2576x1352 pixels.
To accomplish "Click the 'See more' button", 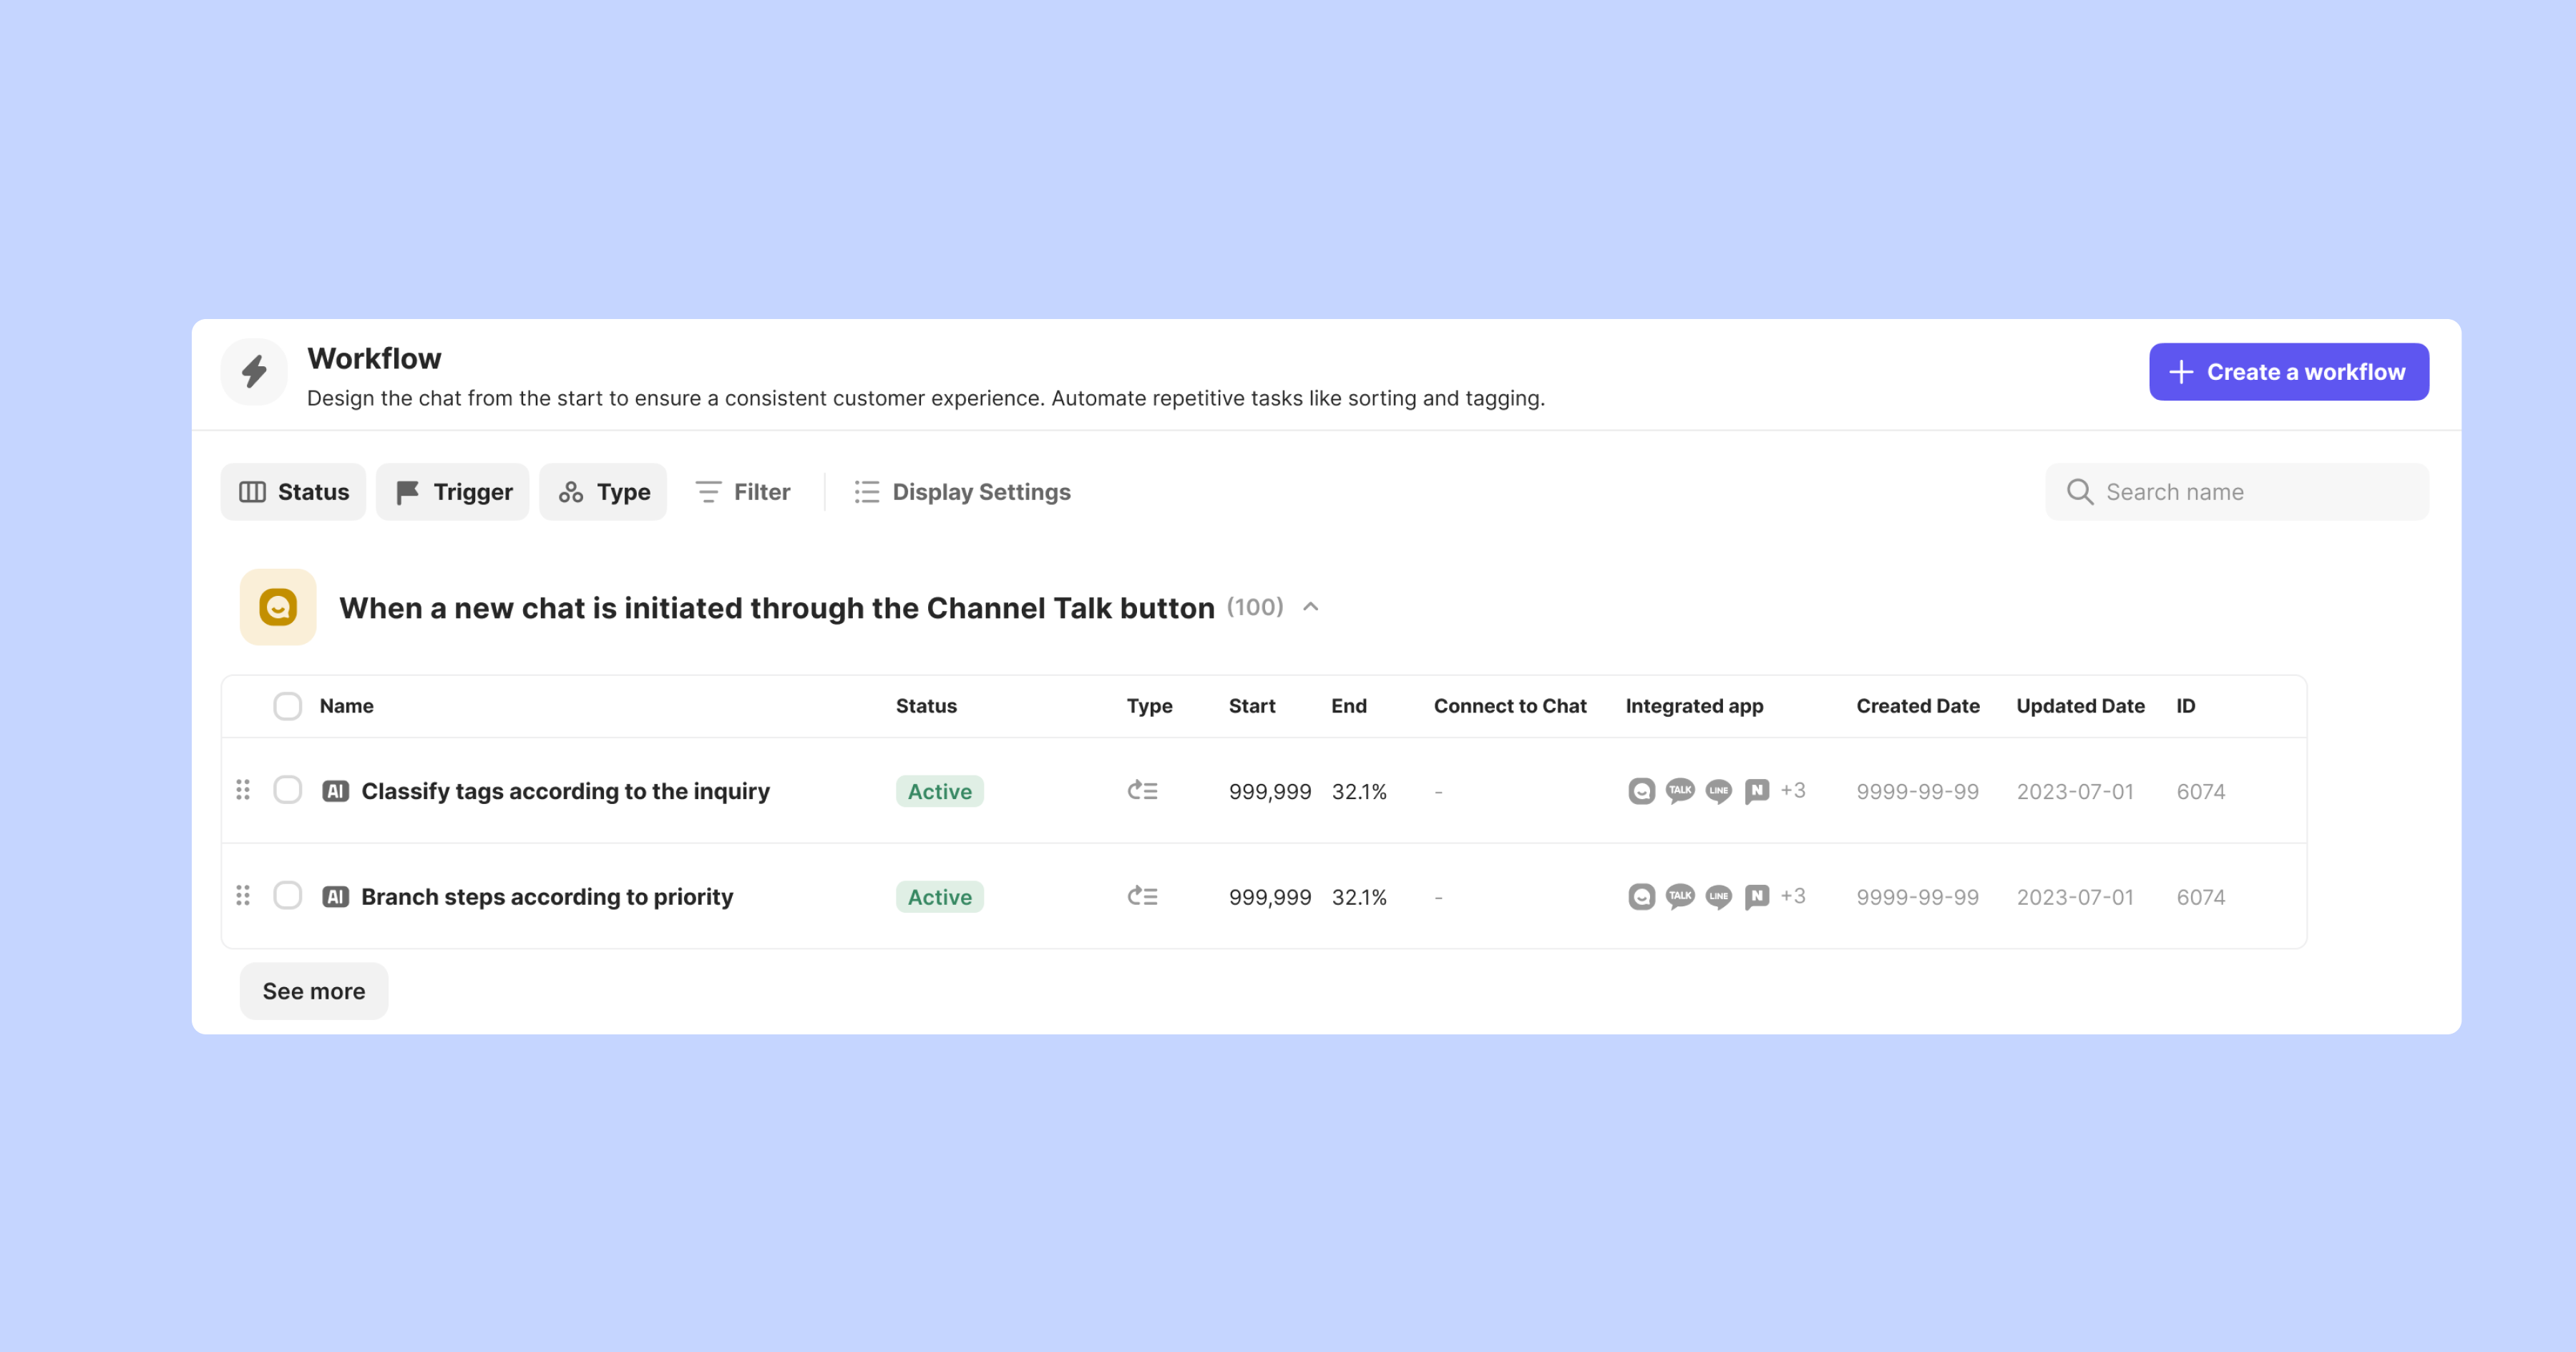I will point(313,989).
